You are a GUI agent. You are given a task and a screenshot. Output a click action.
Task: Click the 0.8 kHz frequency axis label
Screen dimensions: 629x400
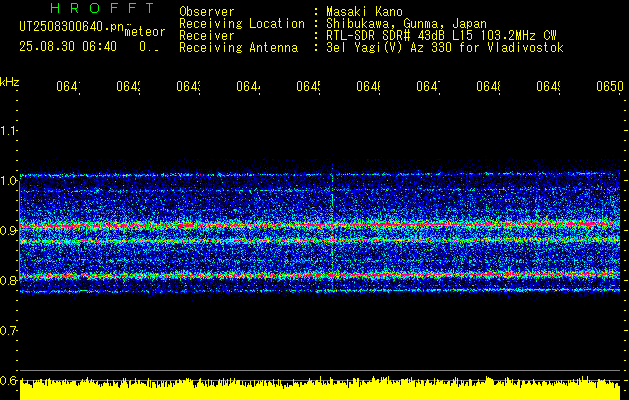[8, 280]
